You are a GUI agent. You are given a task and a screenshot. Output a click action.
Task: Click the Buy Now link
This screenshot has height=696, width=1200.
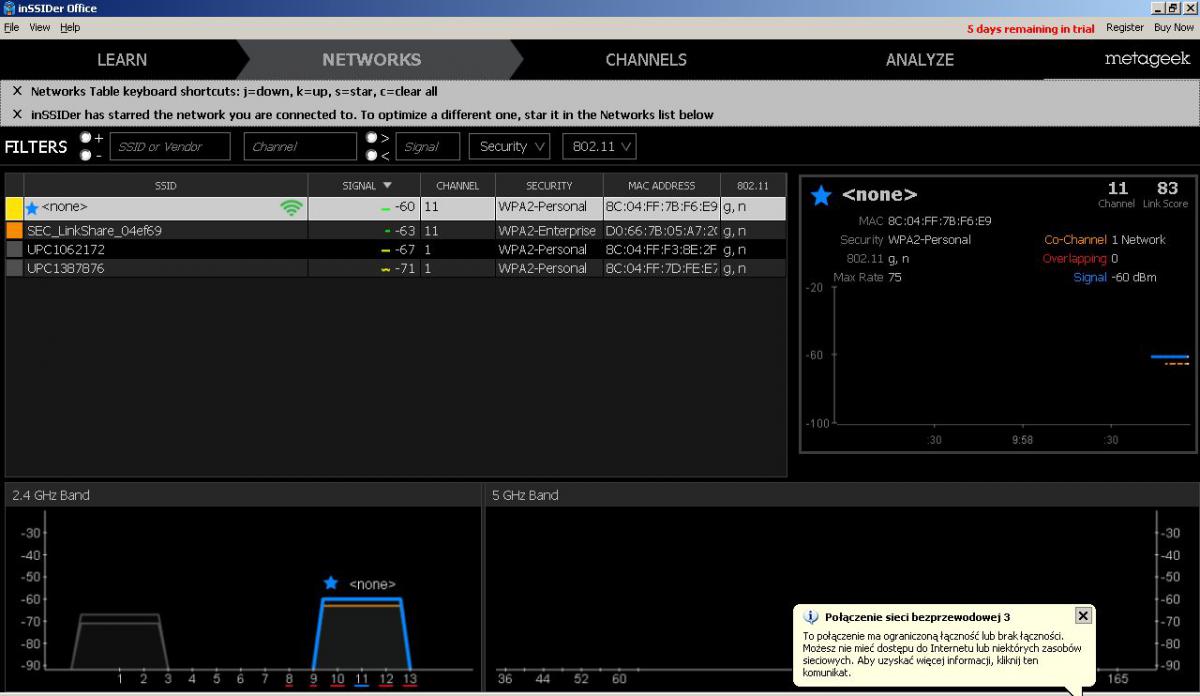[x=1174, y=28]
